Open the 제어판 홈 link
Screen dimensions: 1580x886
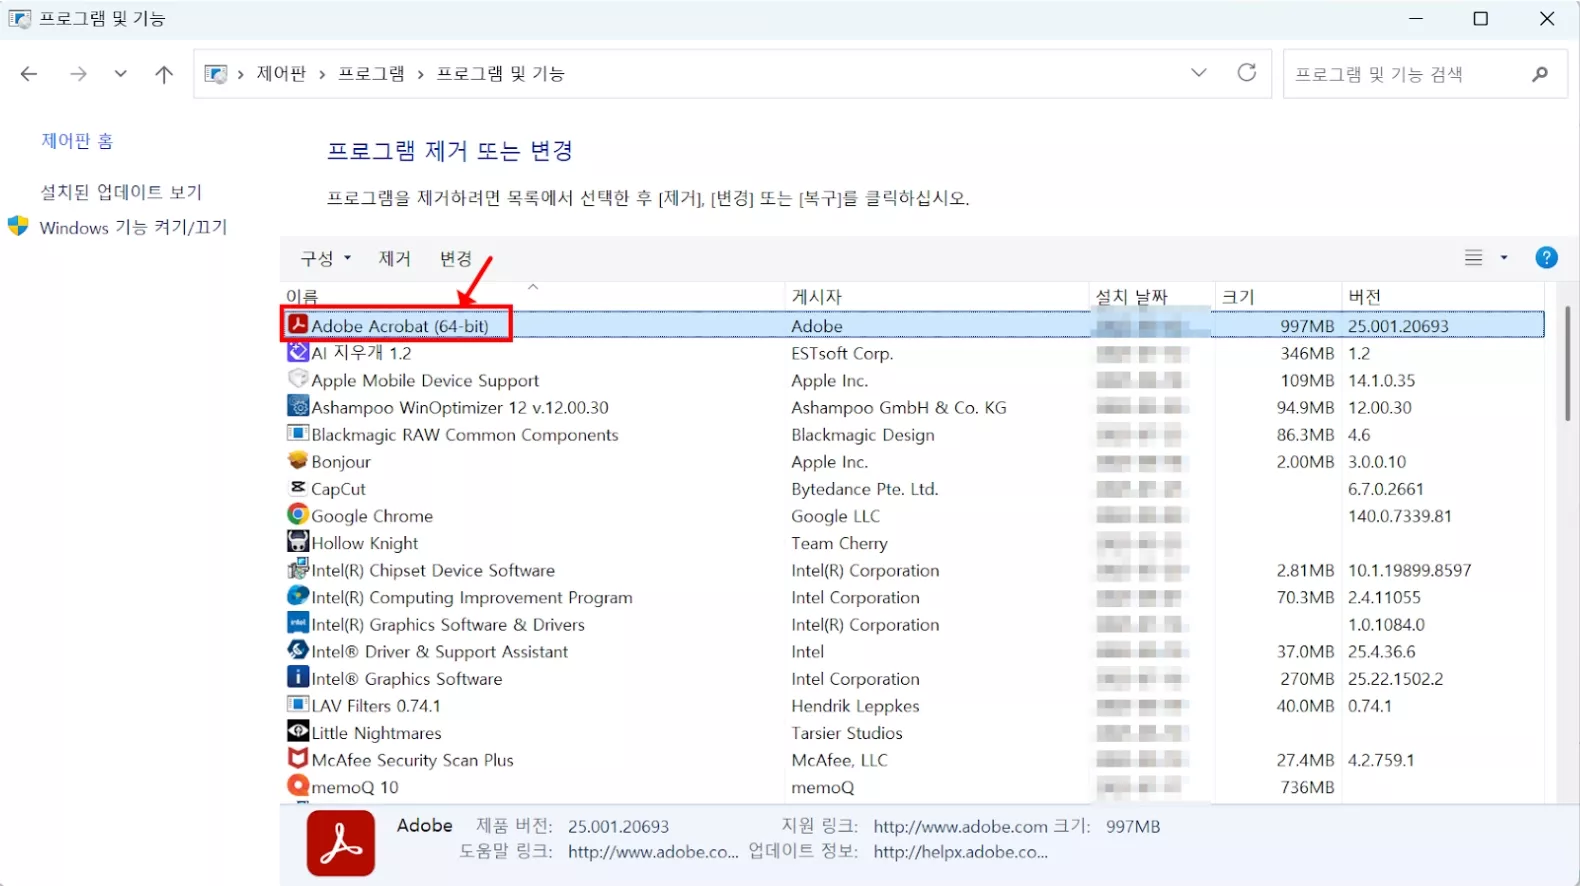point(77,141)
